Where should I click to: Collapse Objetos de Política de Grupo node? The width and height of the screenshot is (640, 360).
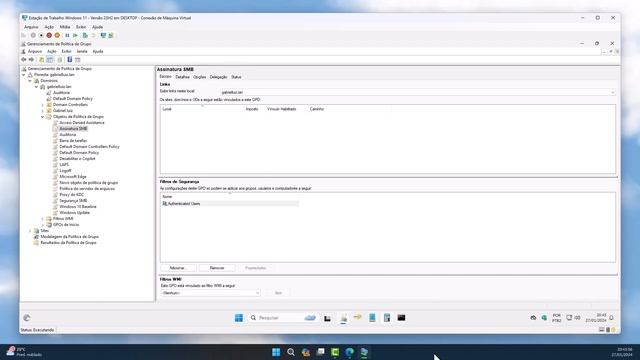click(42, 117)
